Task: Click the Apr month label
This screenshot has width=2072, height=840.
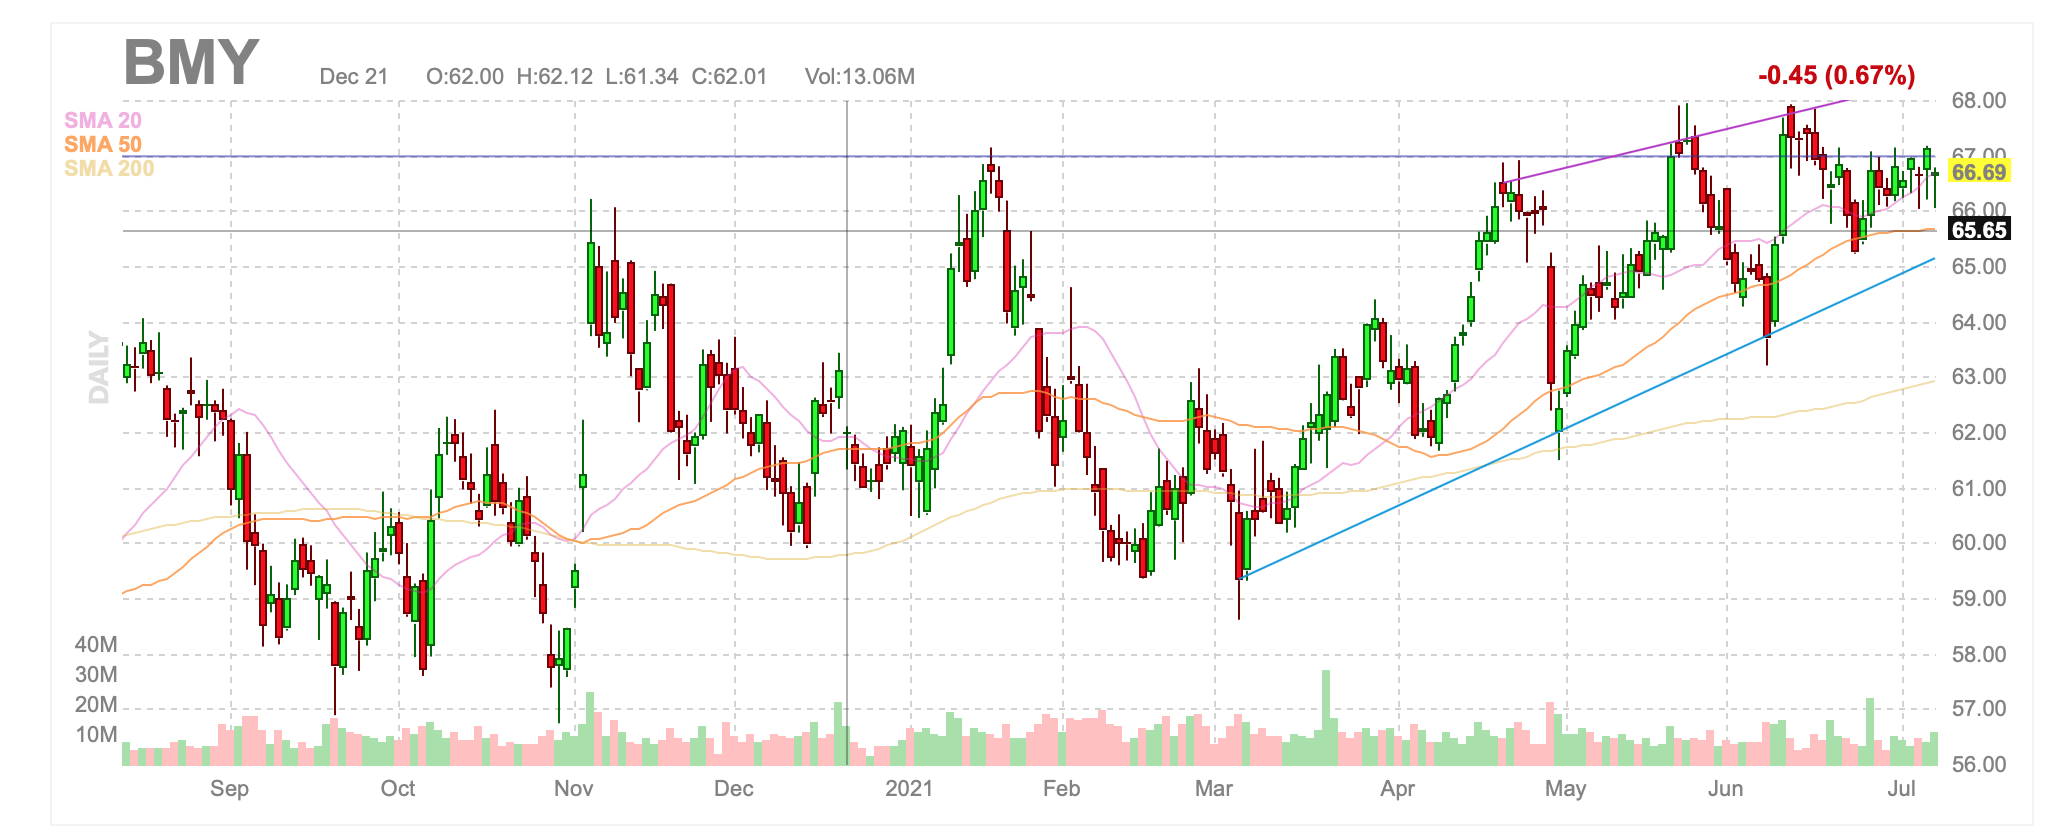Action: (1397, 789)
